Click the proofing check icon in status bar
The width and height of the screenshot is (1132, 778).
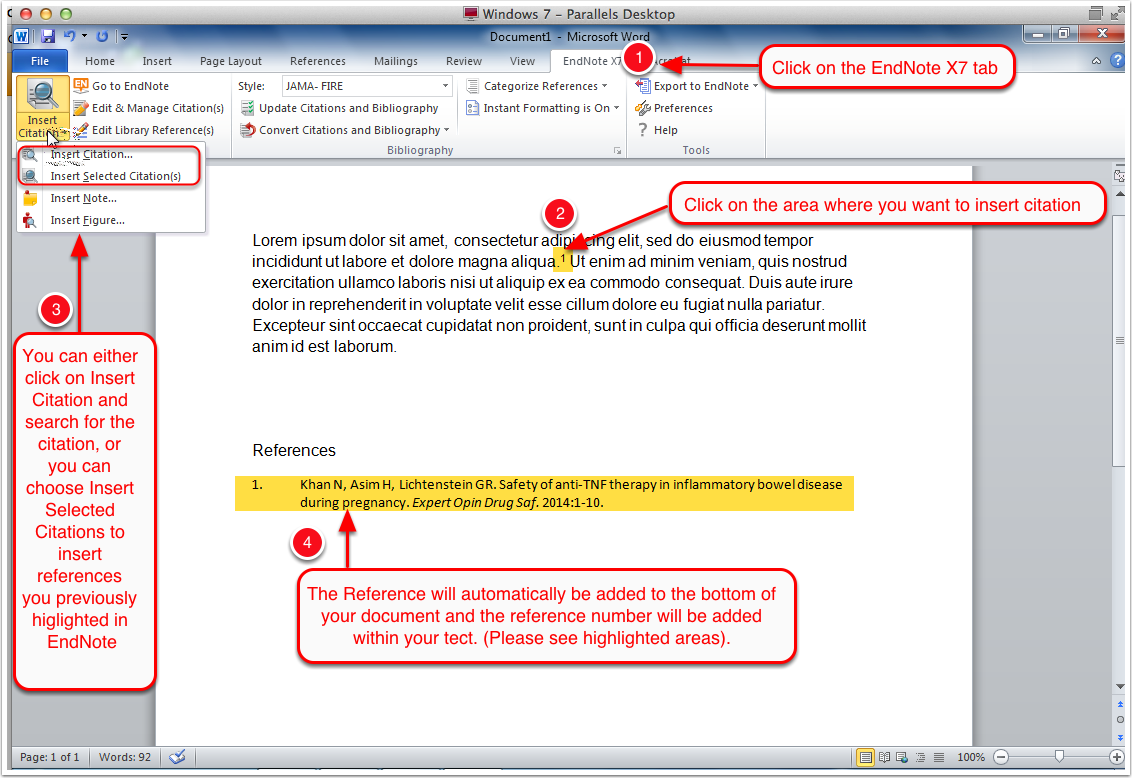[x=177, y=757]
